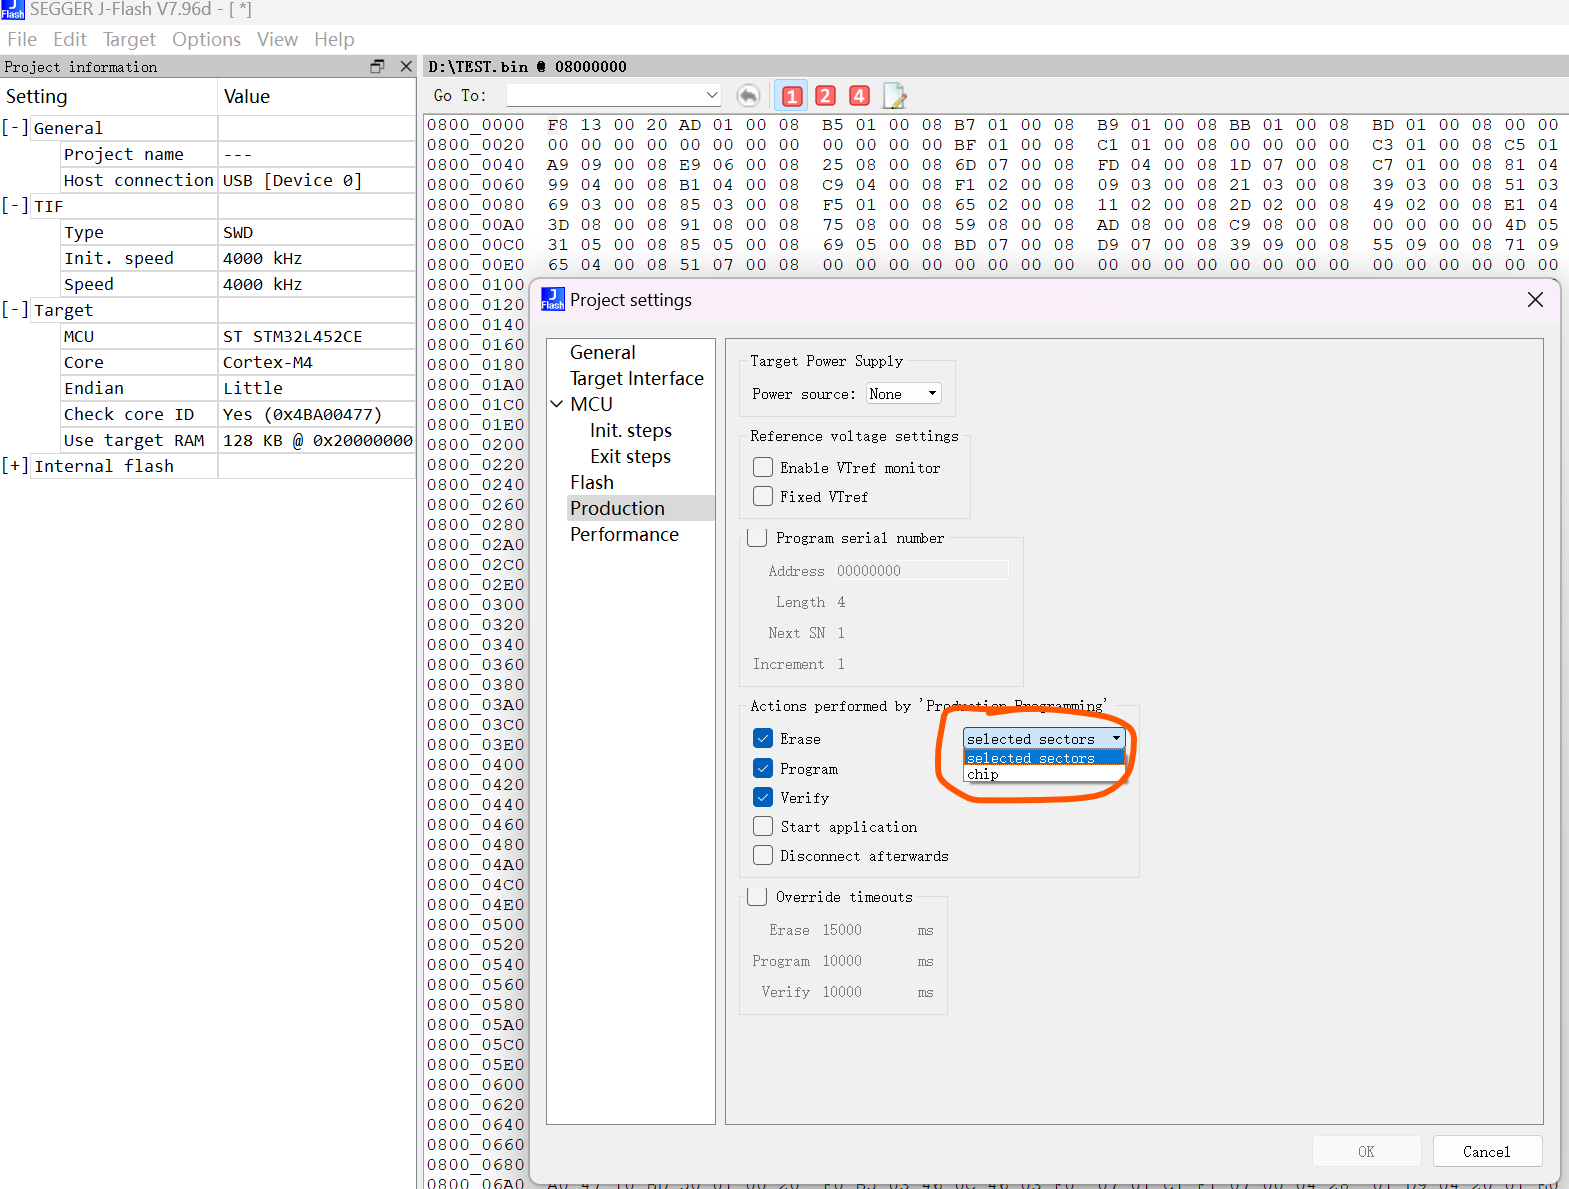This screenshot has width=1569, height=1189.
Task: Open the File menu
Action: tap(22, 39)
